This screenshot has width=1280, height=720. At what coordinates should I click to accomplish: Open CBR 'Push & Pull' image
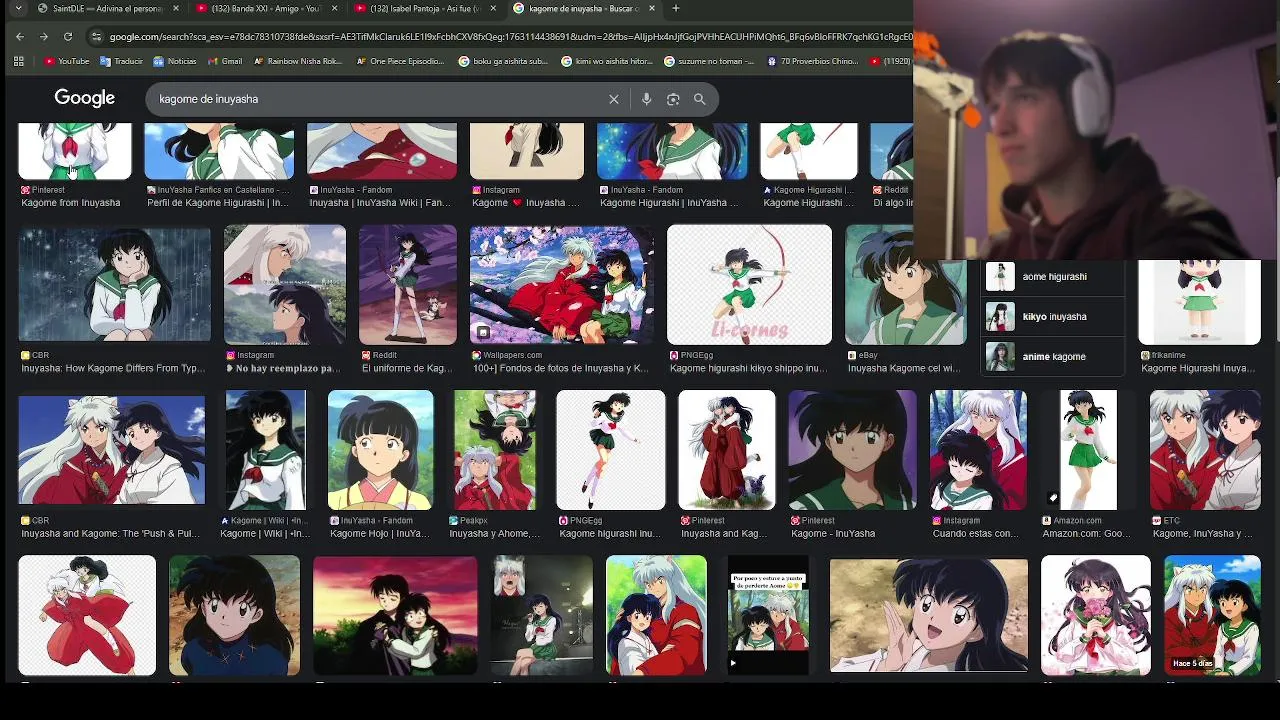point(112,450)
